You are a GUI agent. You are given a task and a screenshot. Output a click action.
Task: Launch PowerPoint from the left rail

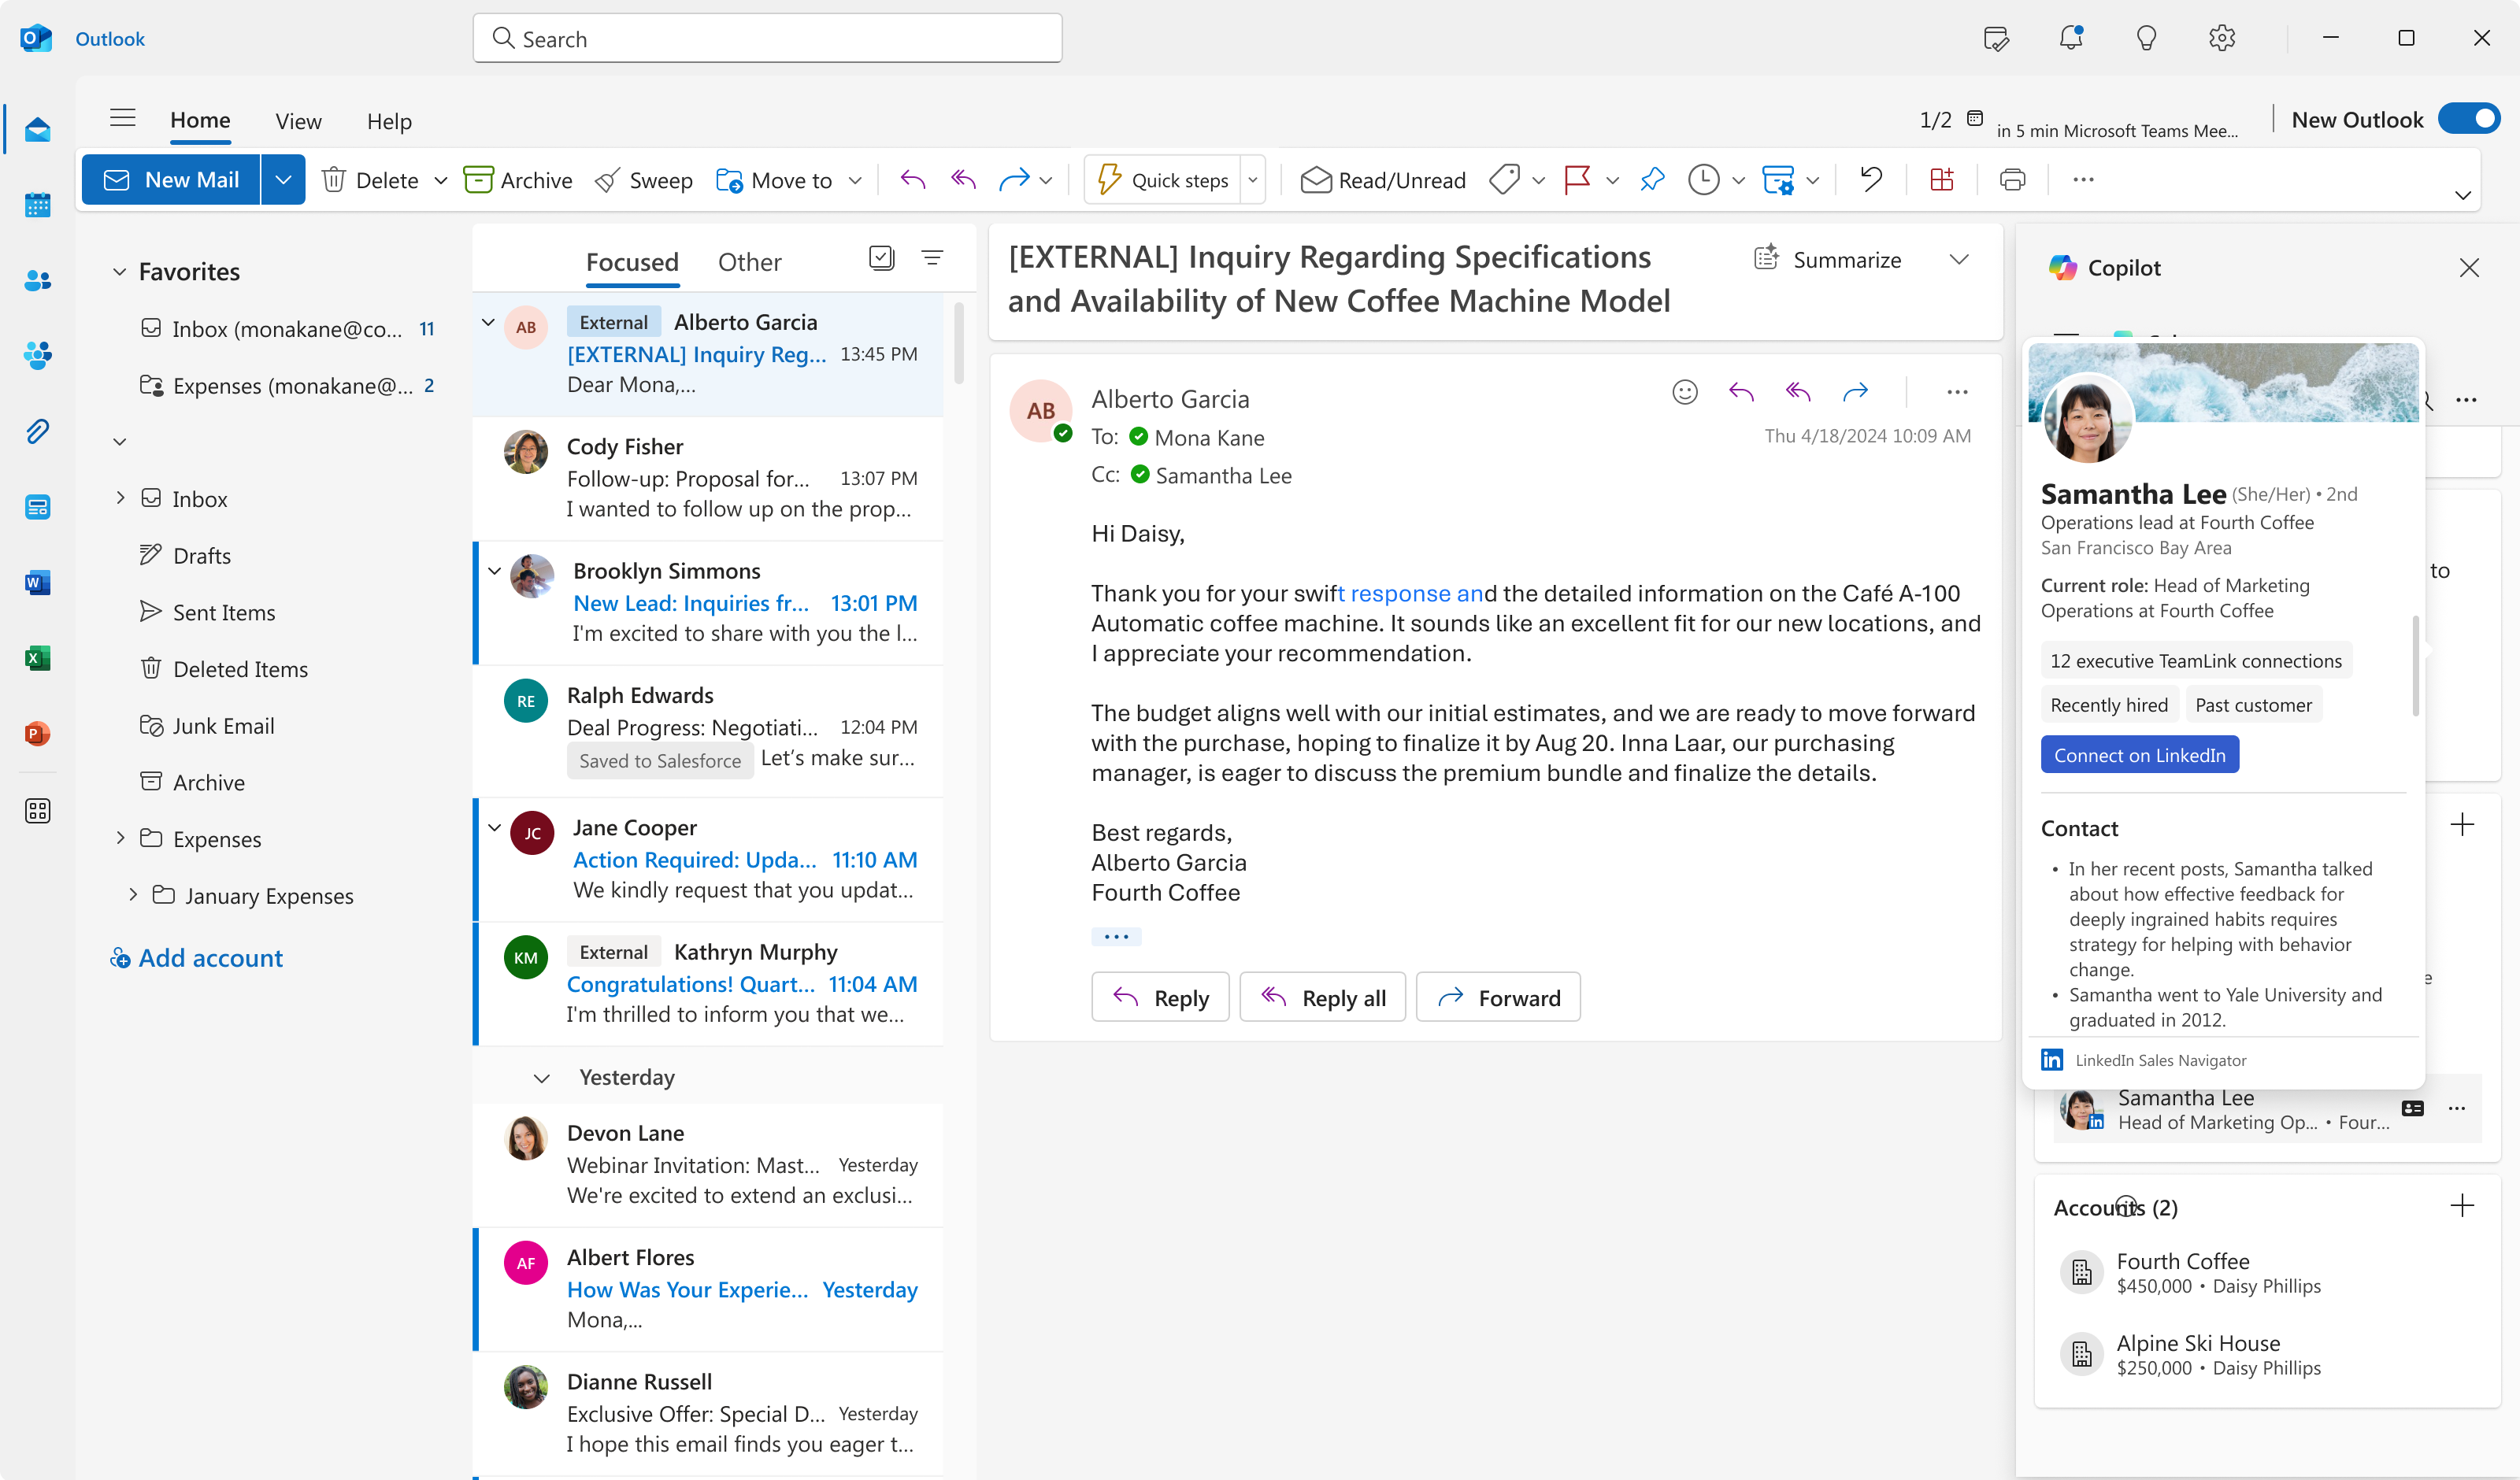(37, 733)
